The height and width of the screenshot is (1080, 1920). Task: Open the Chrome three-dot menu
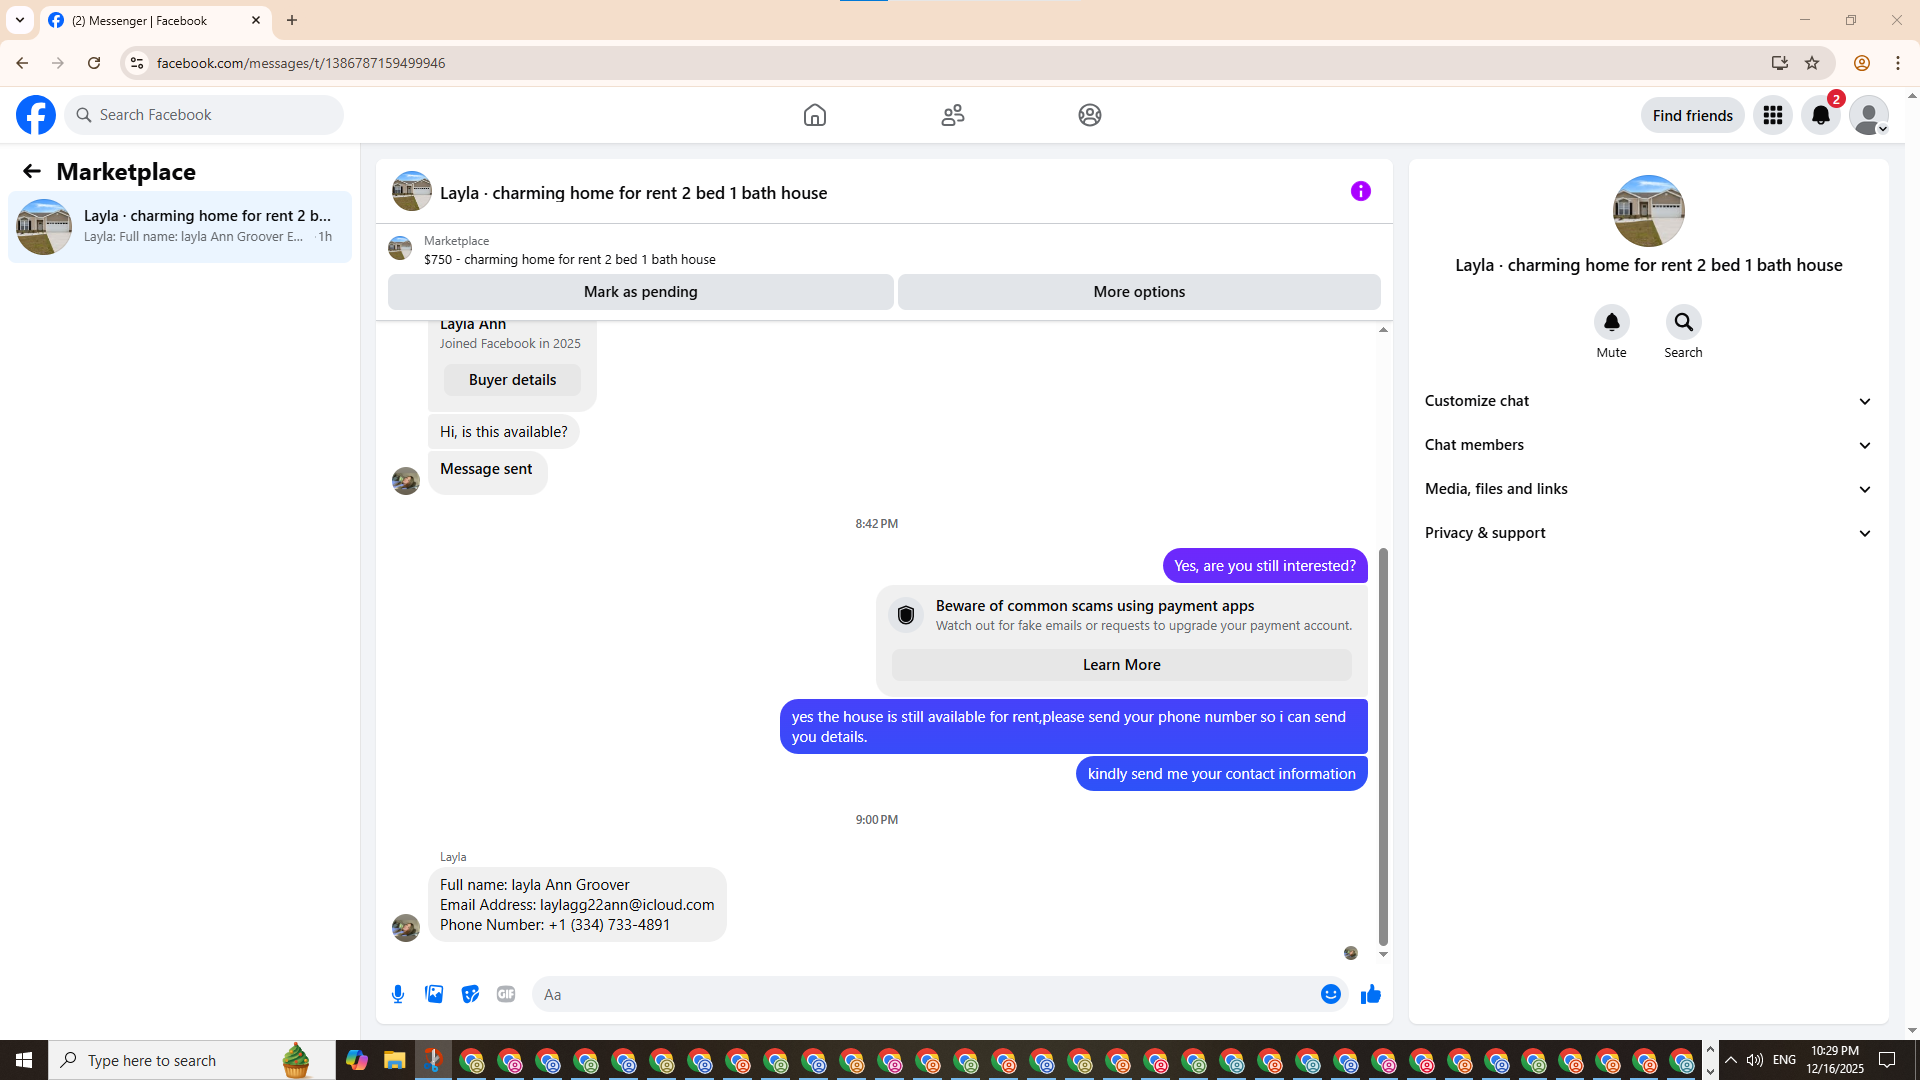[x=1898, y=63]
